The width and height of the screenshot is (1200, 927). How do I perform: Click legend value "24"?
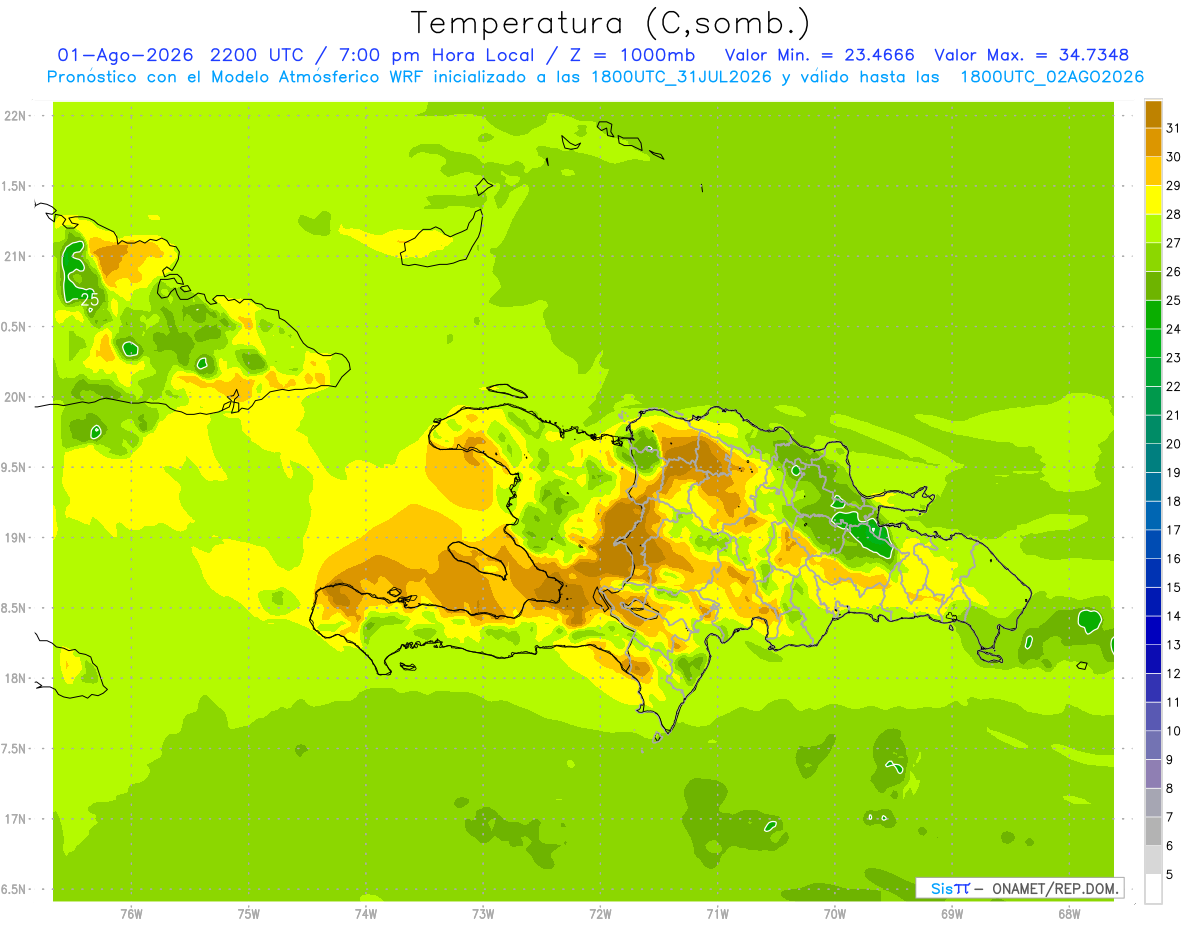point(1173,329)
